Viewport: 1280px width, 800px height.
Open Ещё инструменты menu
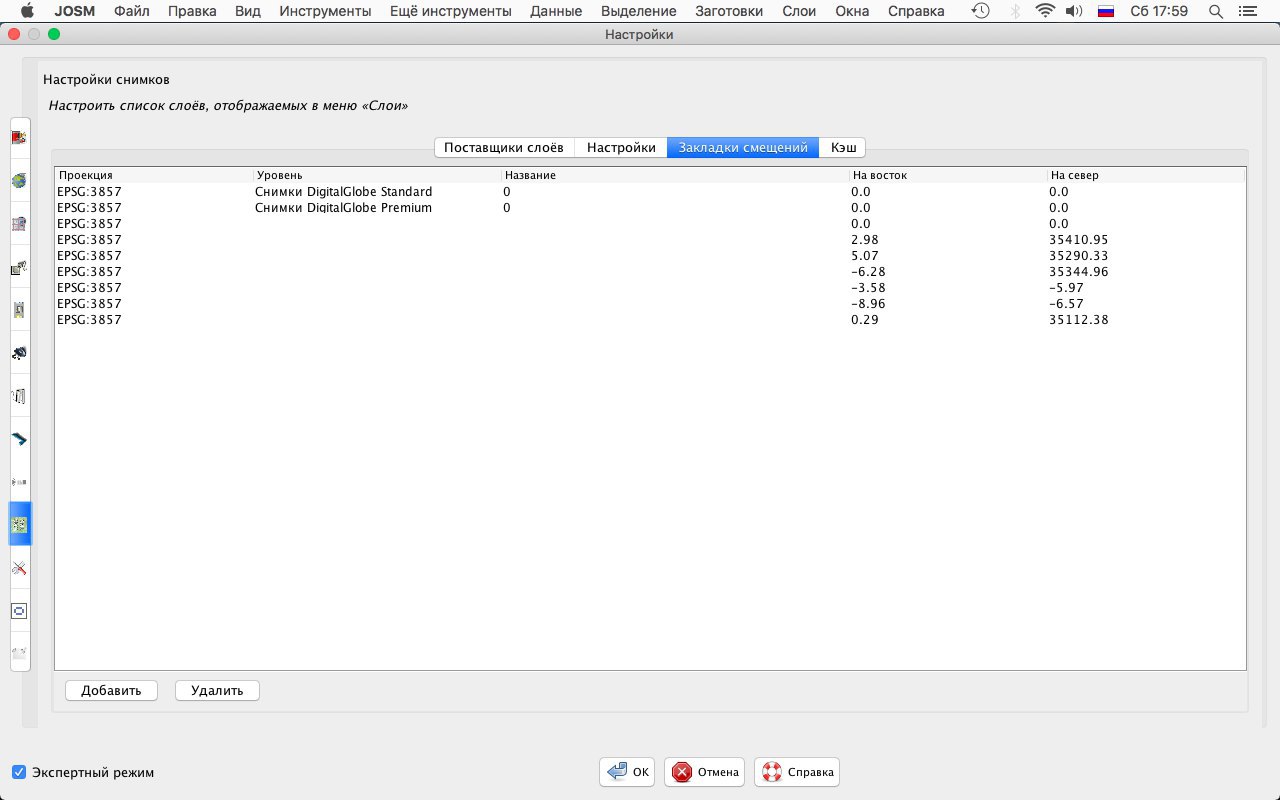tap(450, 11)
